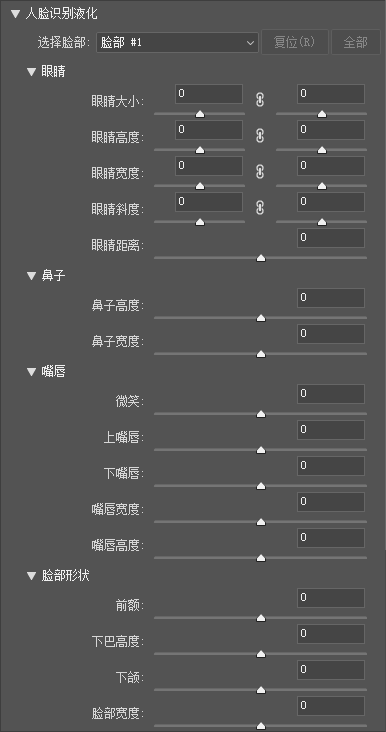This screenshot has width=386, height=732.
Task: Collapse the 鼻子 section
Action: pyautogui.click(x=31, y=276)
